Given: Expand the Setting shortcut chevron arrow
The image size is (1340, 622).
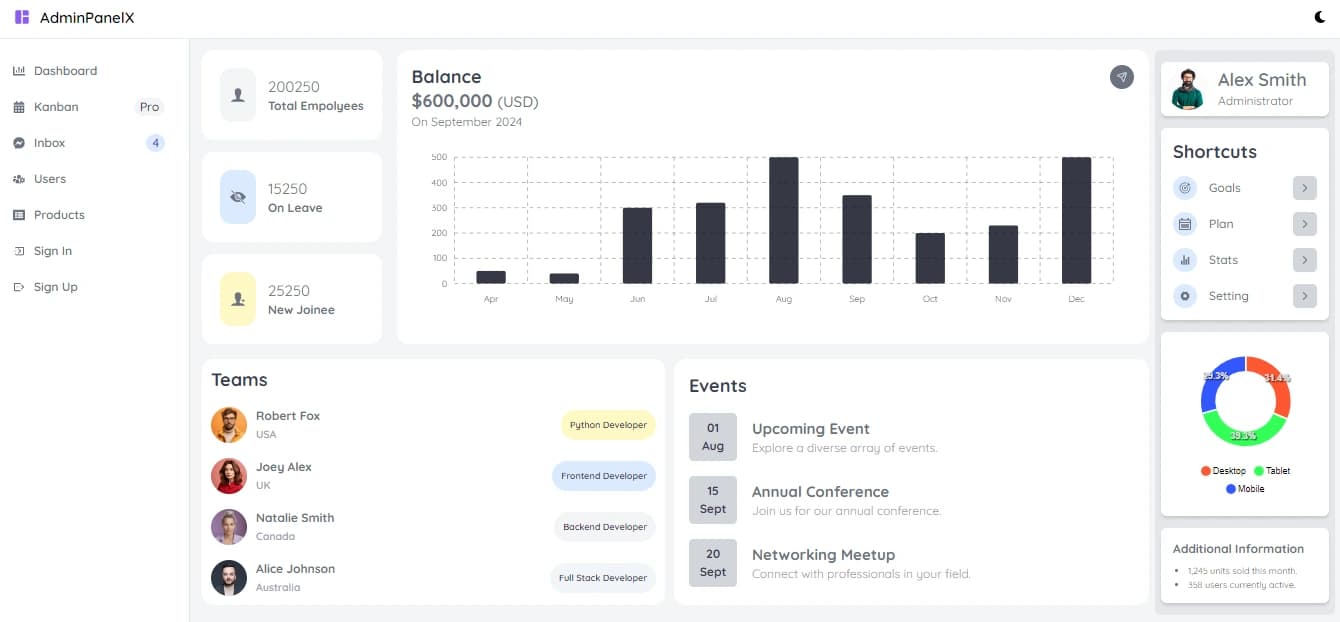Looking at the screenshot, I should pos(1304,296).
